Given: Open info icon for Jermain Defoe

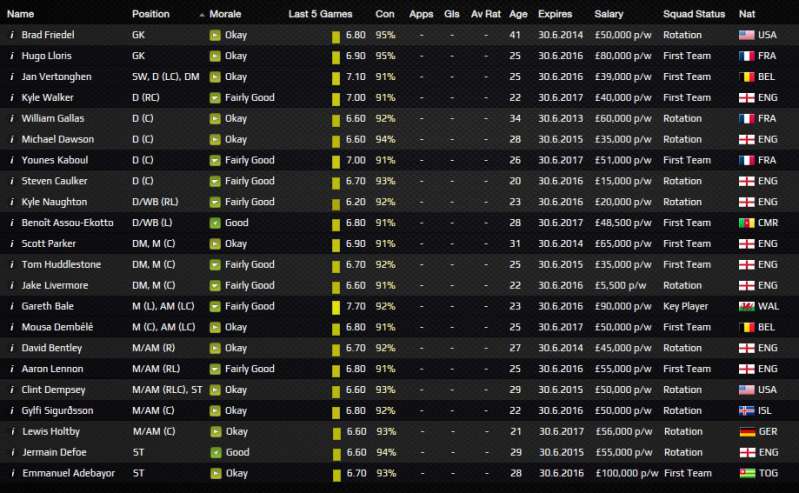Looking at the screenshot, I should (13, 453).
